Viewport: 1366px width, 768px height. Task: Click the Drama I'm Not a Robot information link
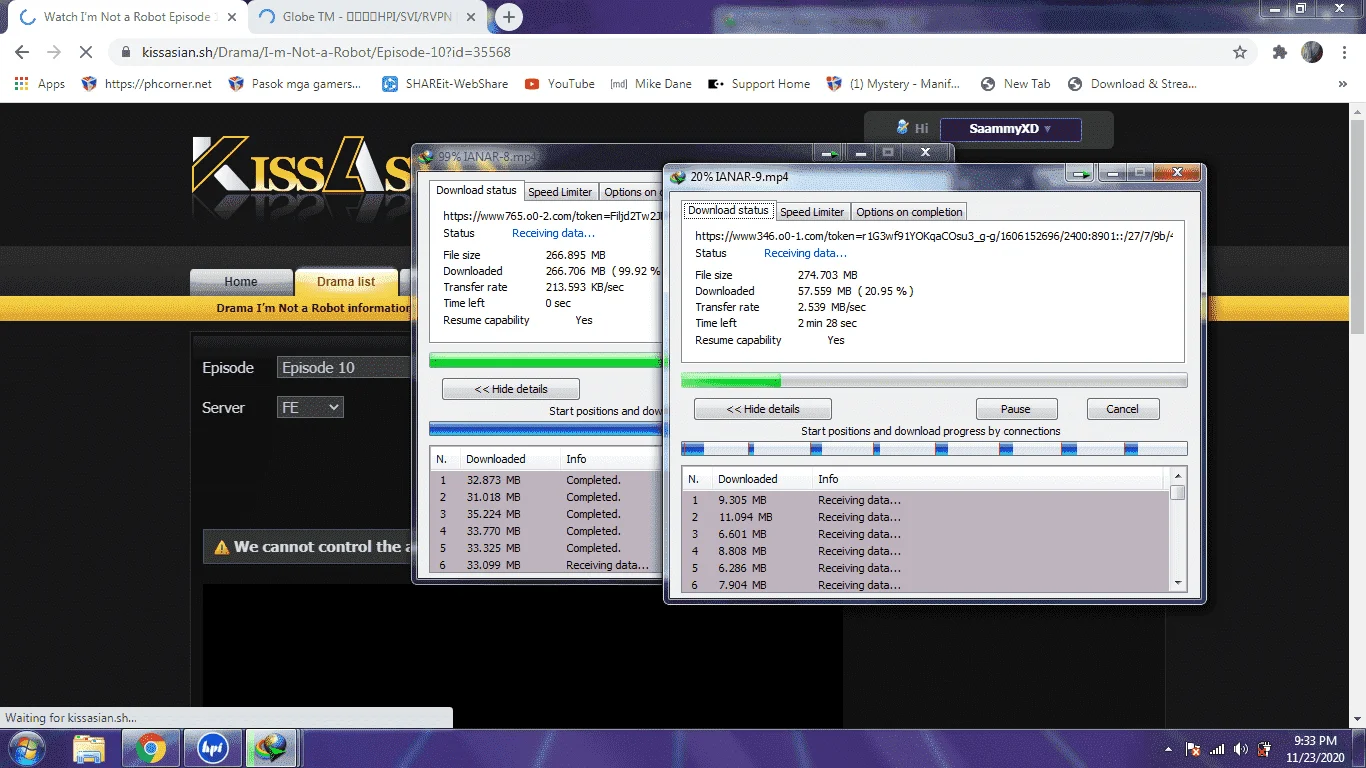click(x=313, y=308)
